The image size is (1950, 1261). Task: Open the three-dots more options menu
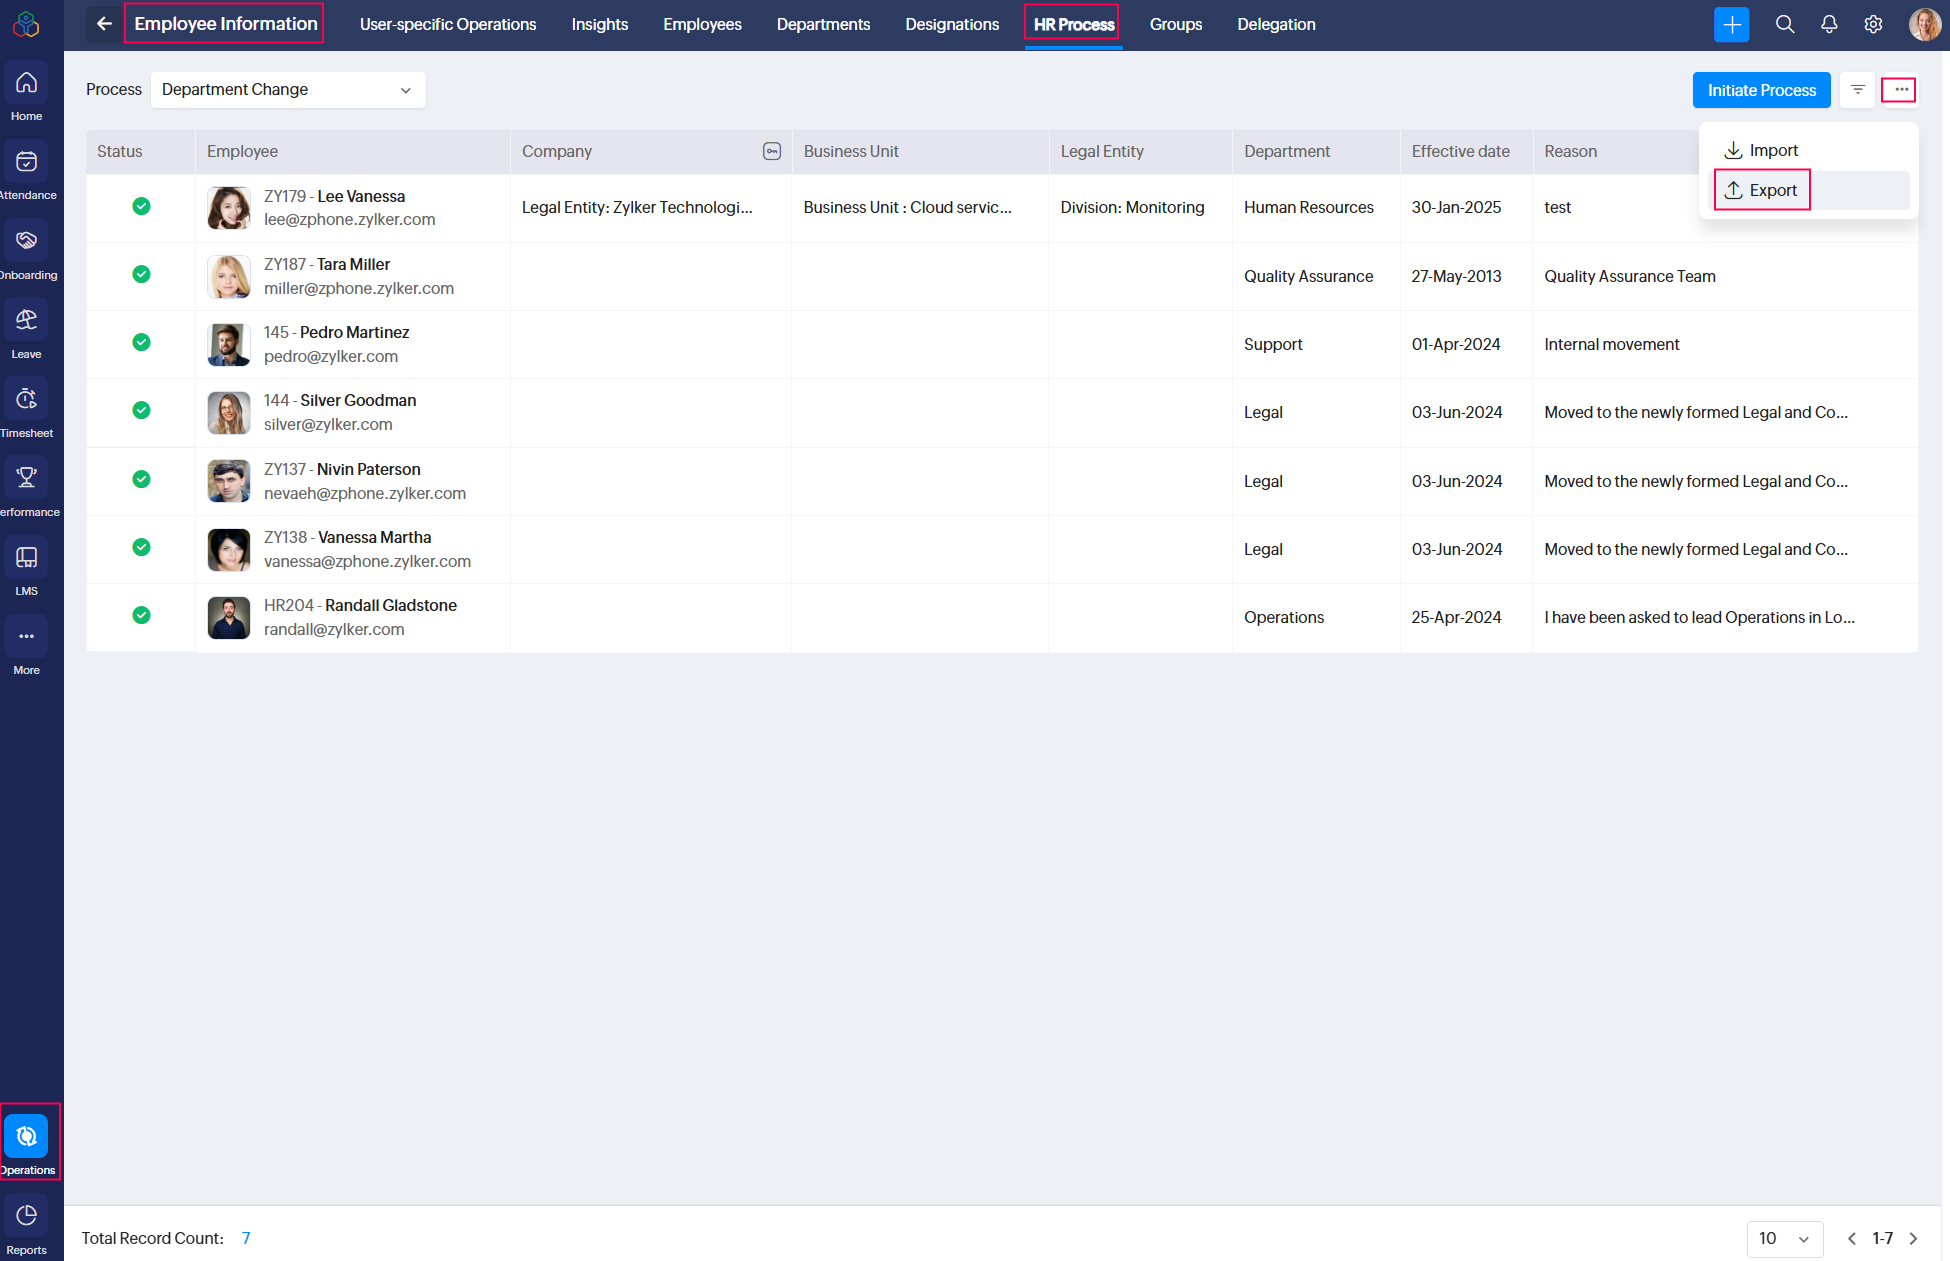click(1900, 90)
